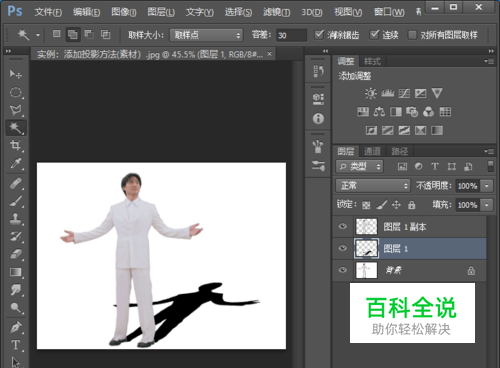Expand the toolbox double-arrow
500x368 pixels.
(8, 51)
